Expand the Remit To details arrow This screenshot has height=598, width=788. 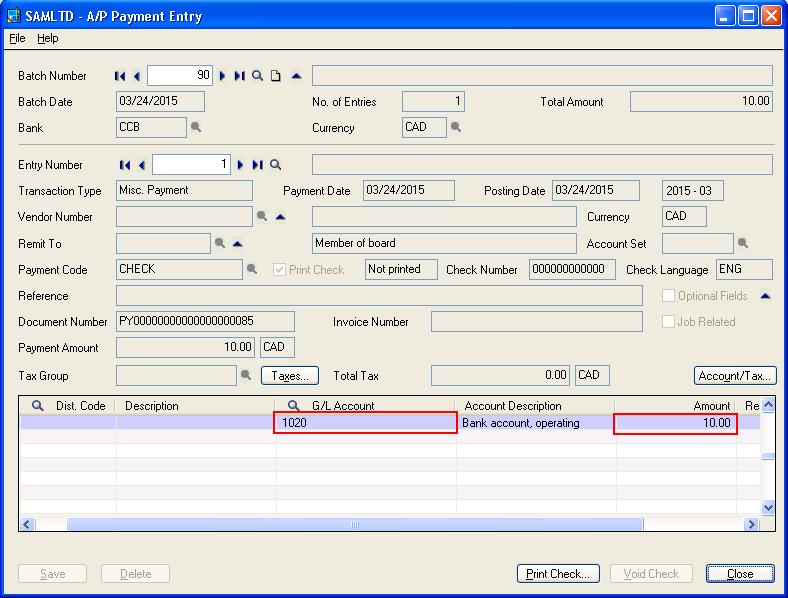point(237,244)
